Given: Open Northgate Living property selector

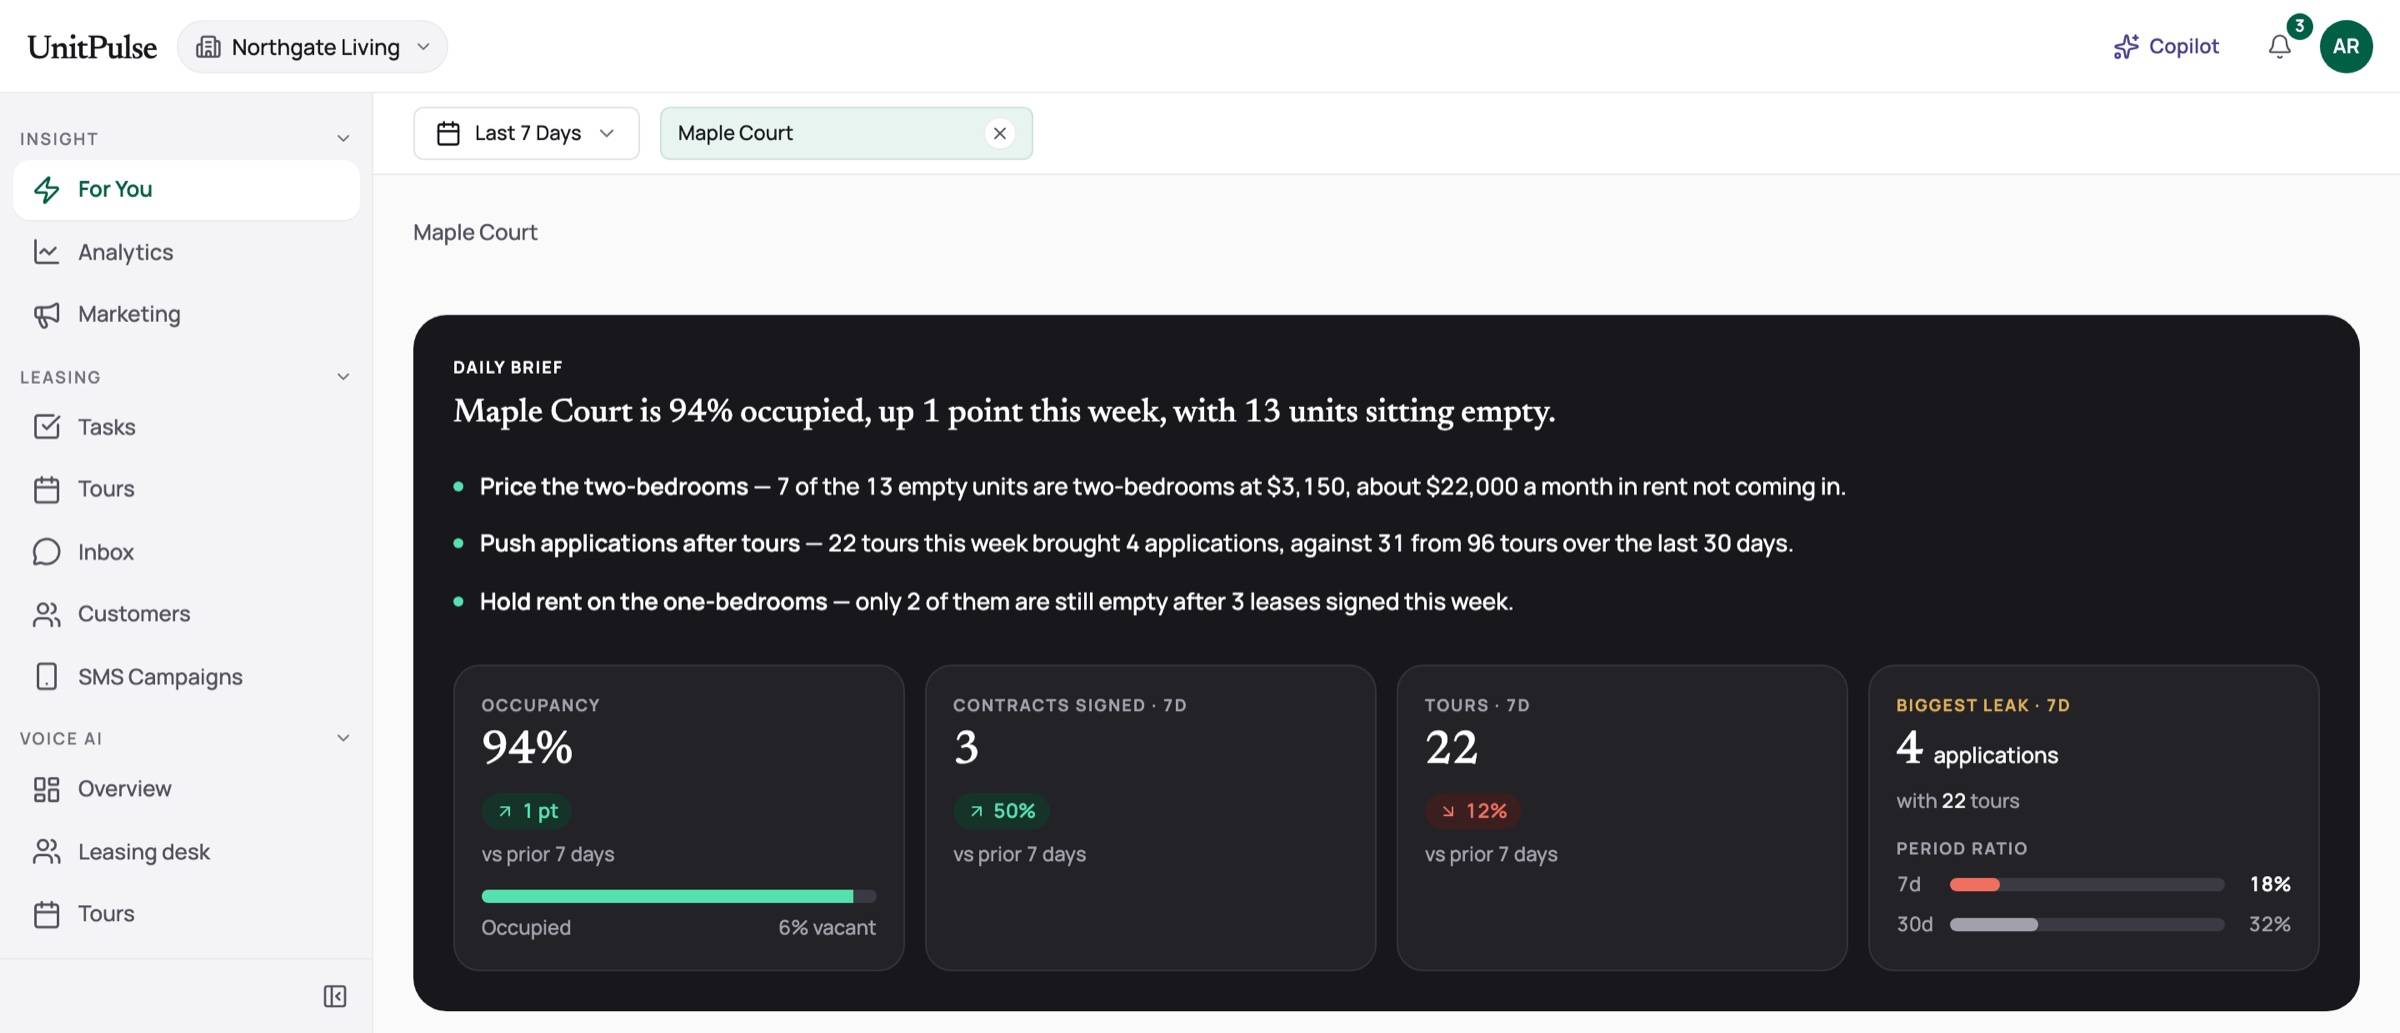Looking at the screenshot, I should (312, 47).
